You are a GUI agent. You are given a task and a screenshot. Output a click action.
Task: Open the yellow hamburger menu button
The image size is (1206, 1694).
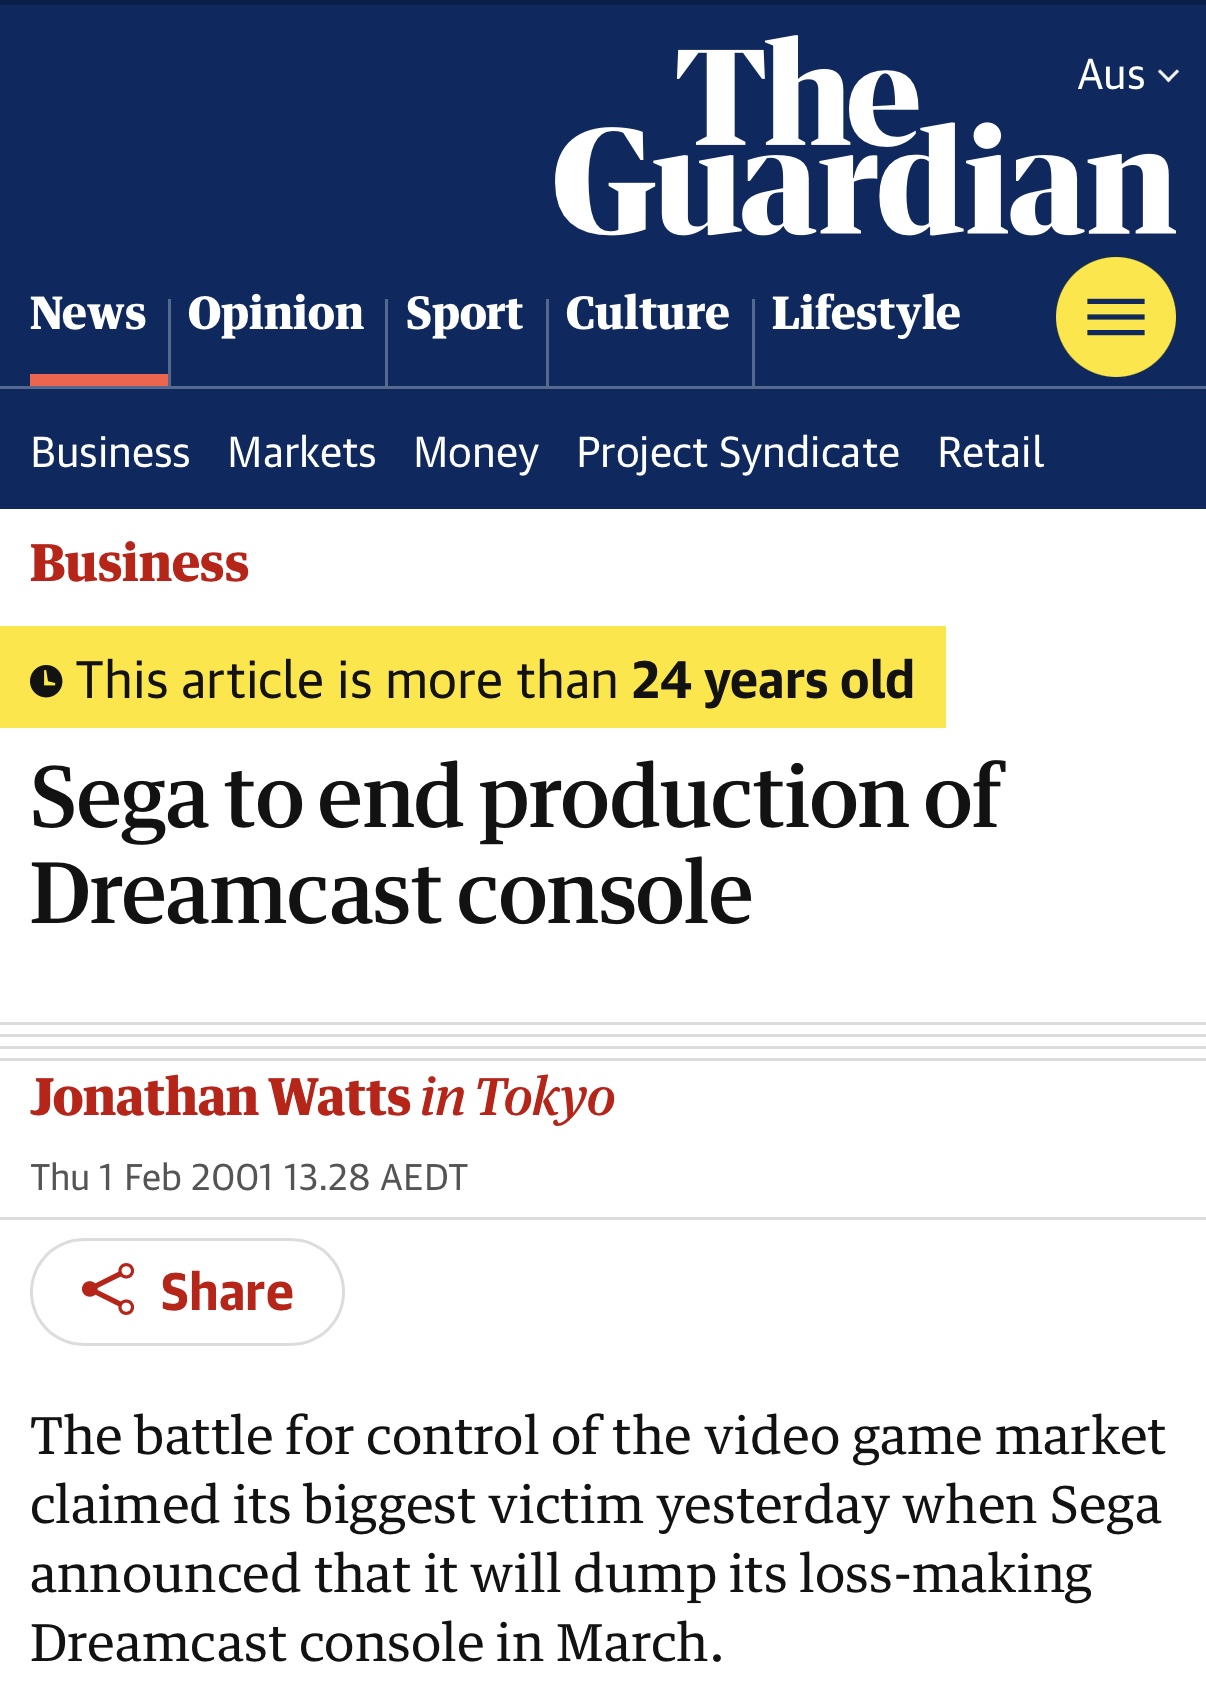point(1115,317)
